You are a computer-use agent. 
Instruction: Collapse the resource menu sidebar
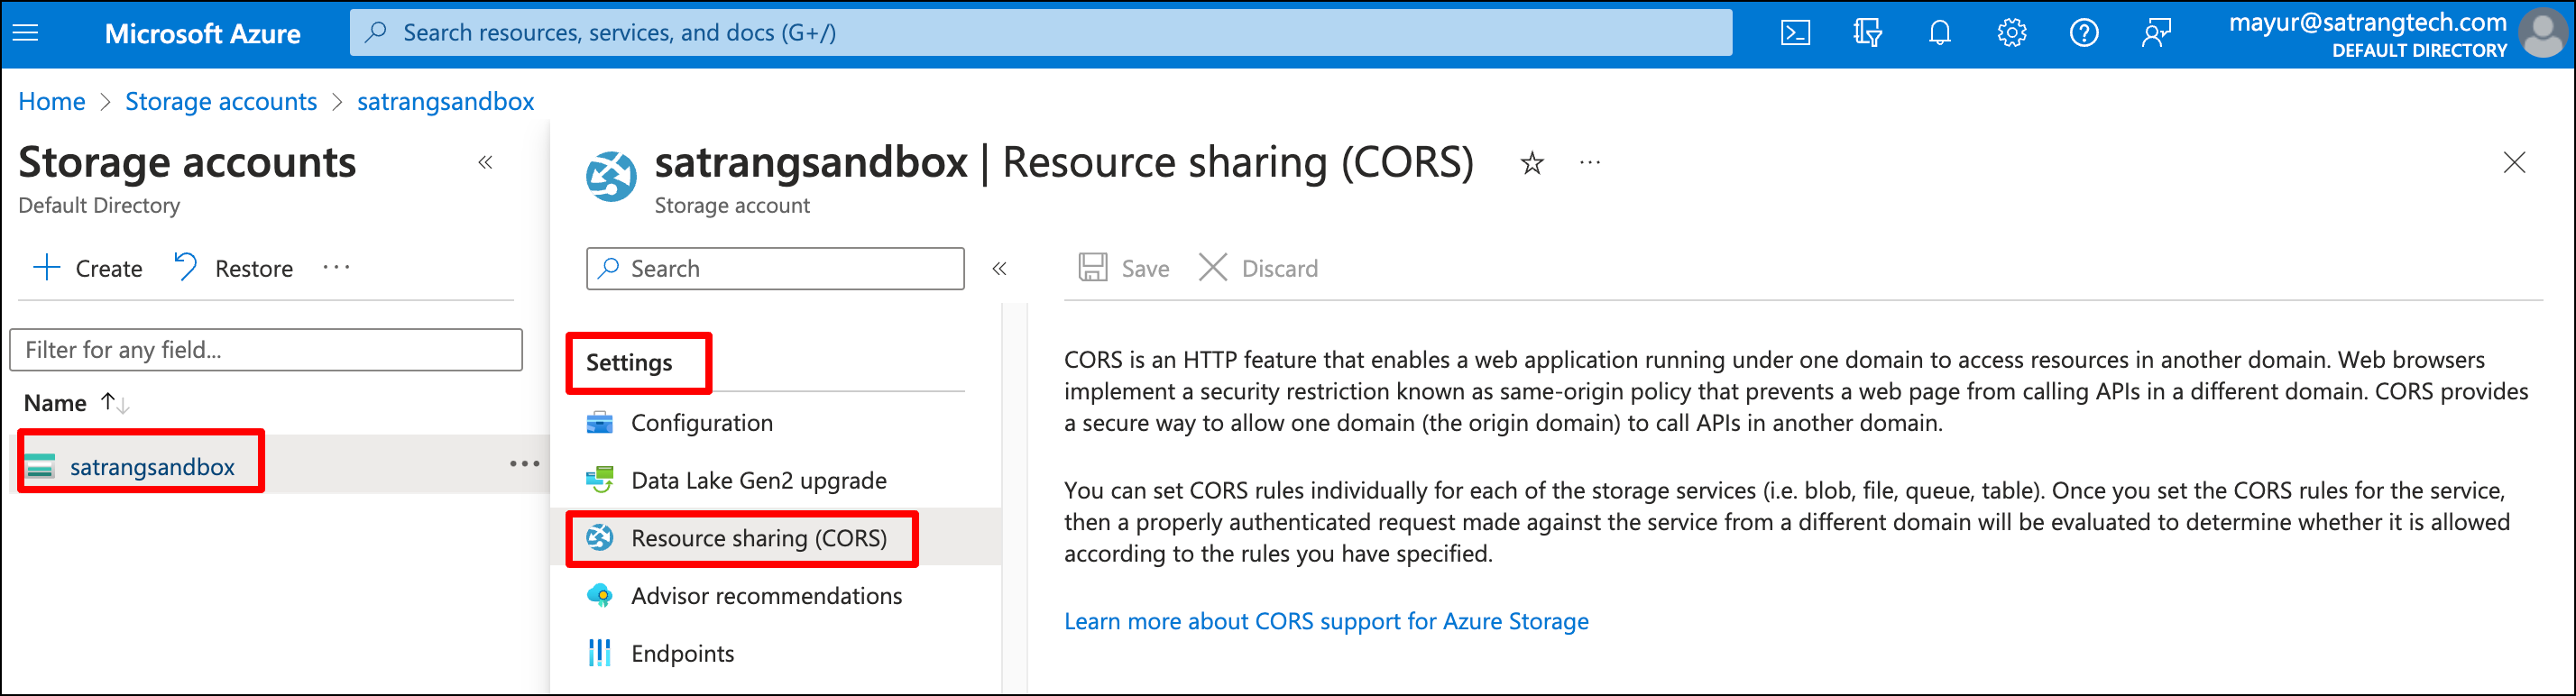tap(1000, 269)
